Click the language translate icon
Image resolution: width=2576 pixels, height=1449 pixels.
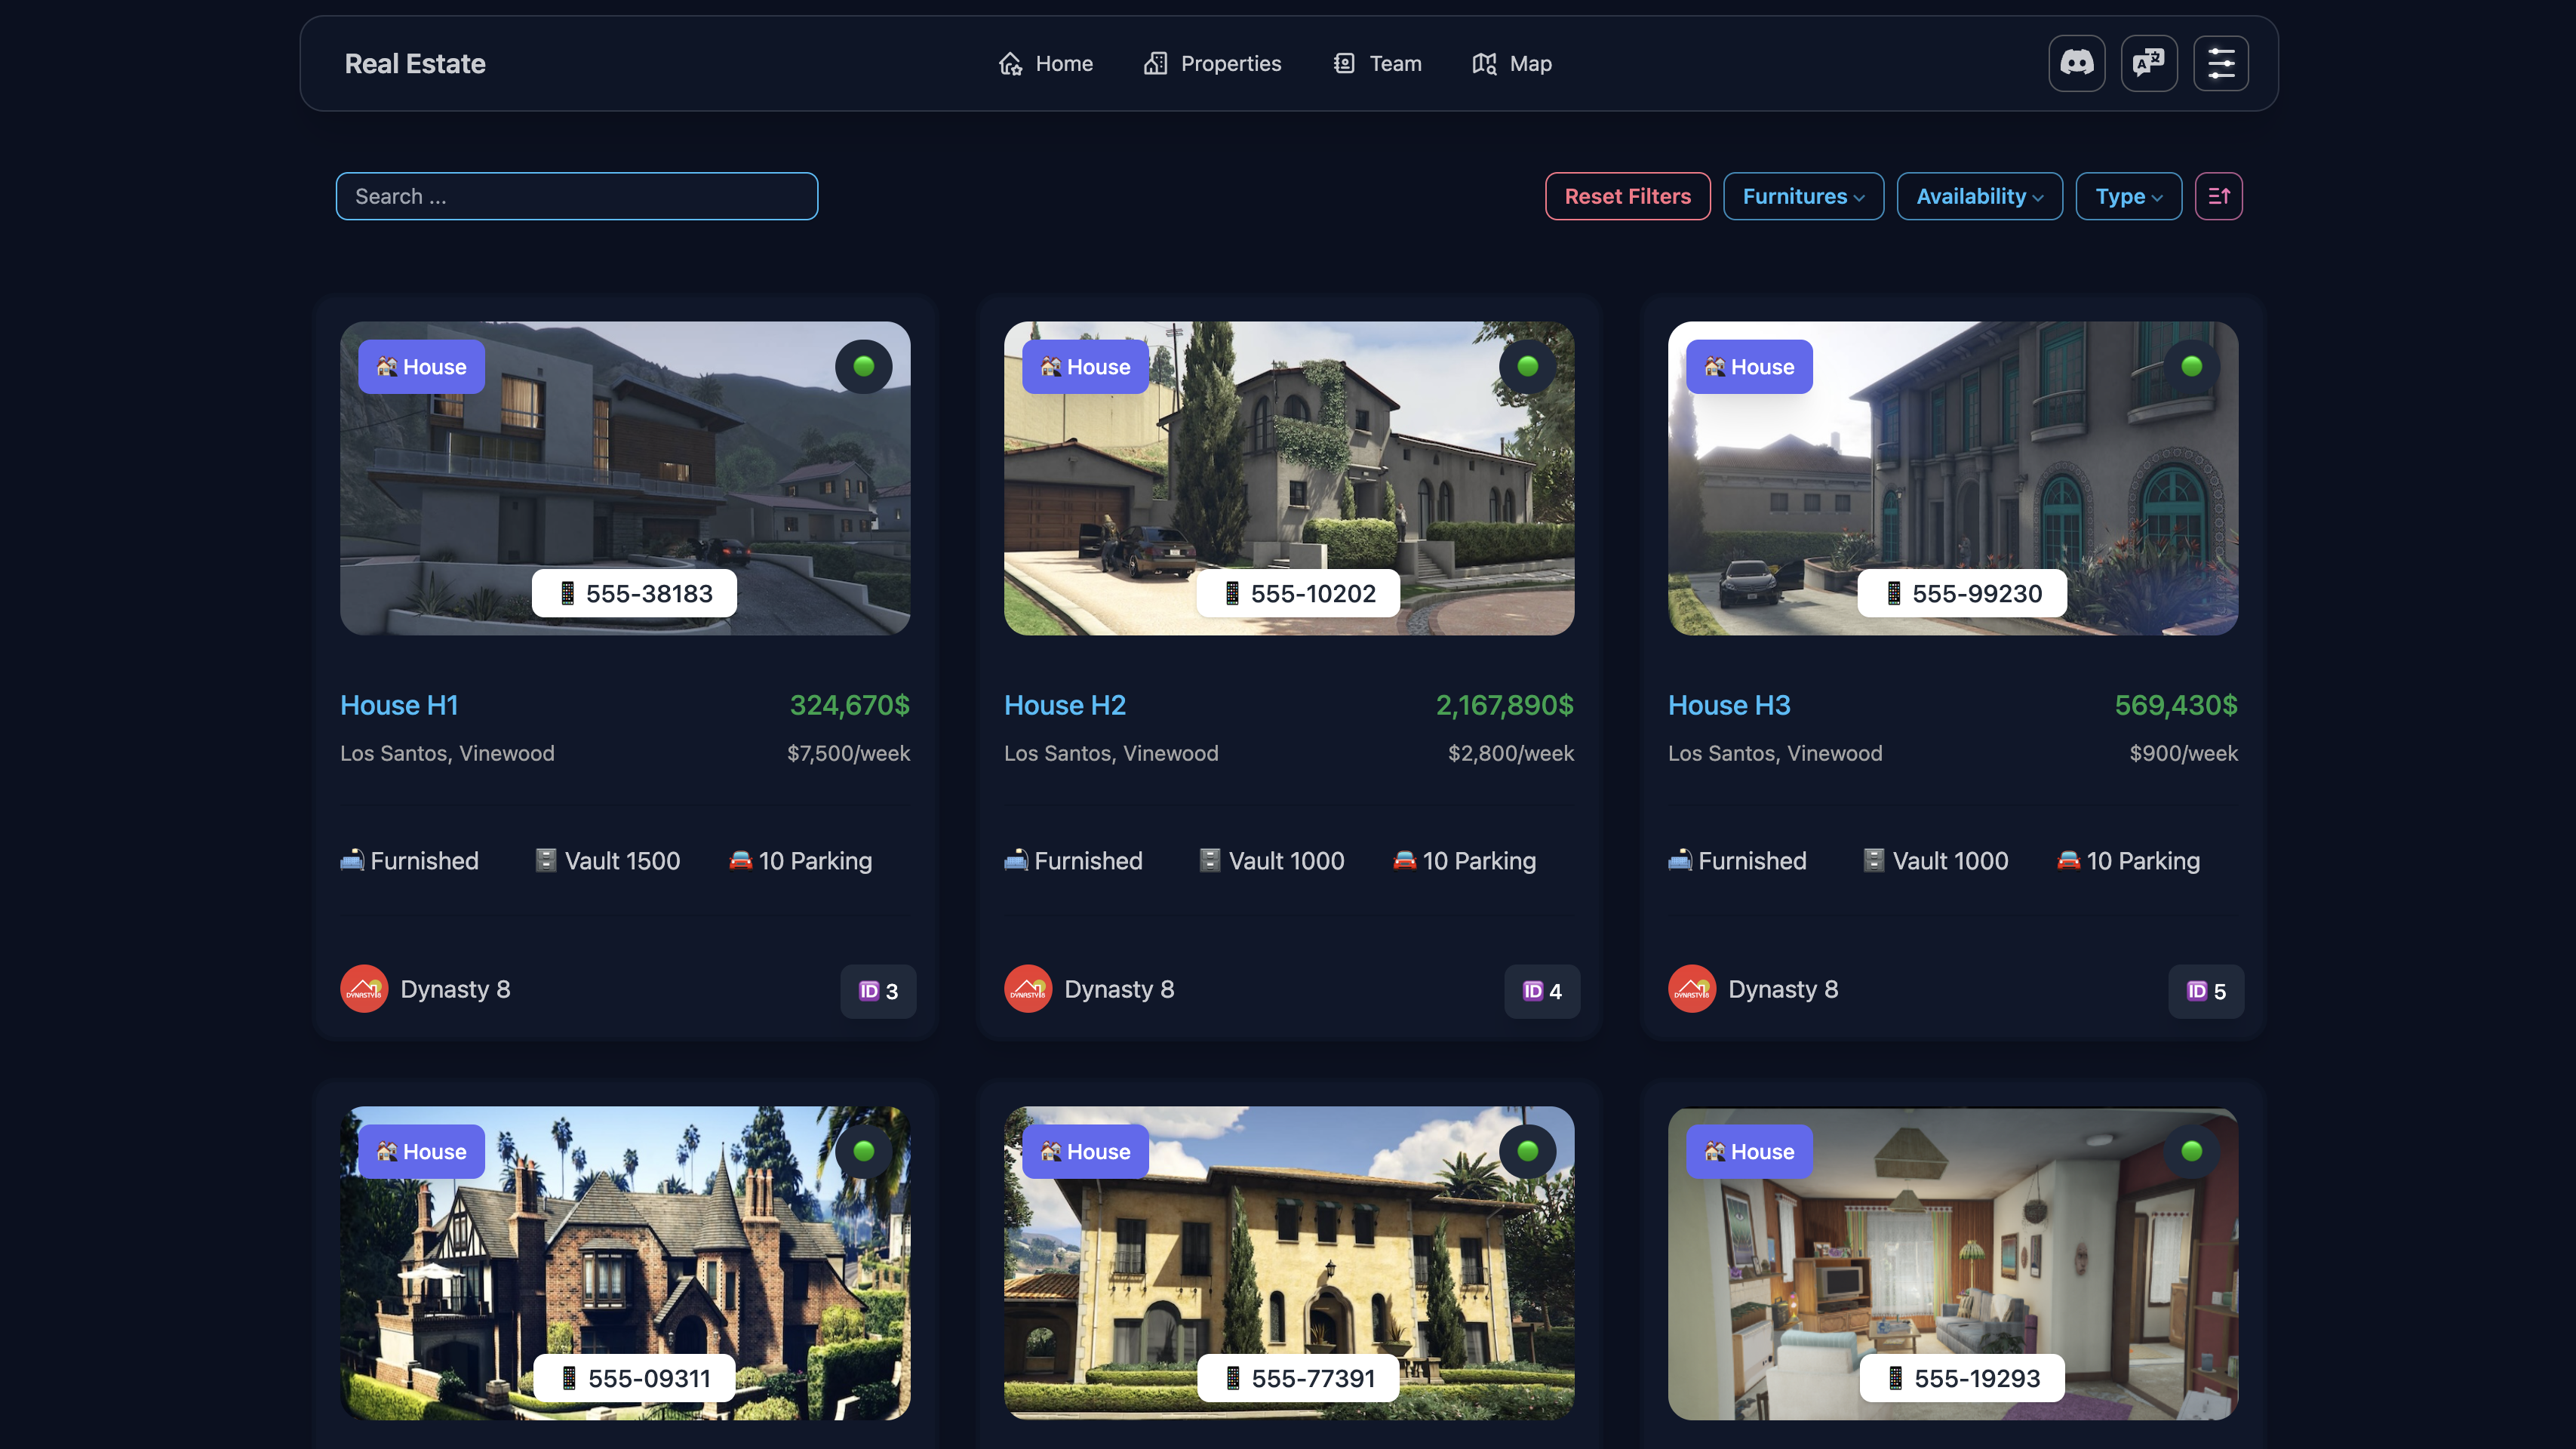pos(2148,63)
